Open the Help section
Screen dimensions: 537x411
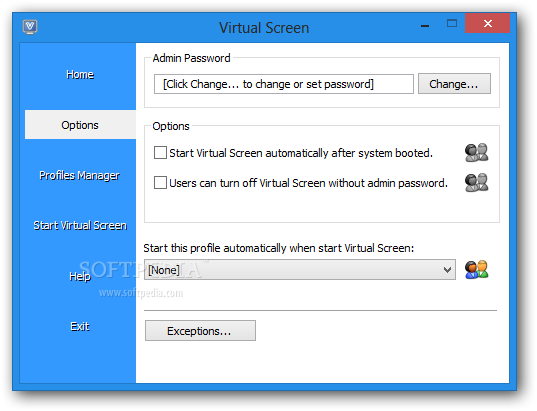[80, 276]
